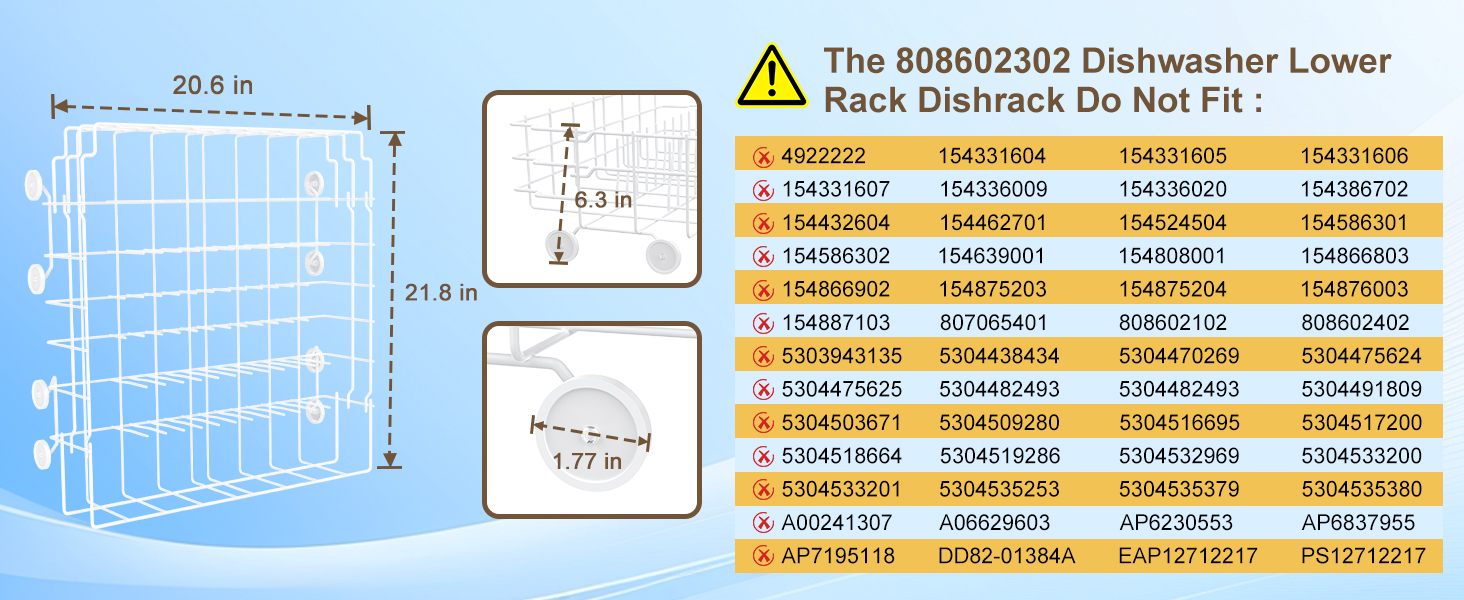Viewport: 1464px width, 600px height.
Task: Click the red X beside 5304533201
Action: click(762, 488)
